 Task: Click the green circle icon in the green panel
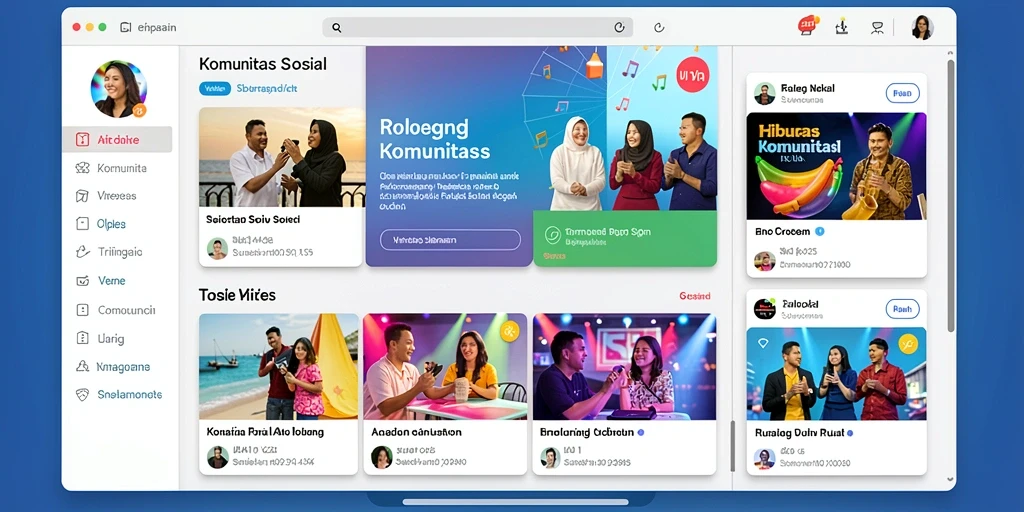point(552,235)
